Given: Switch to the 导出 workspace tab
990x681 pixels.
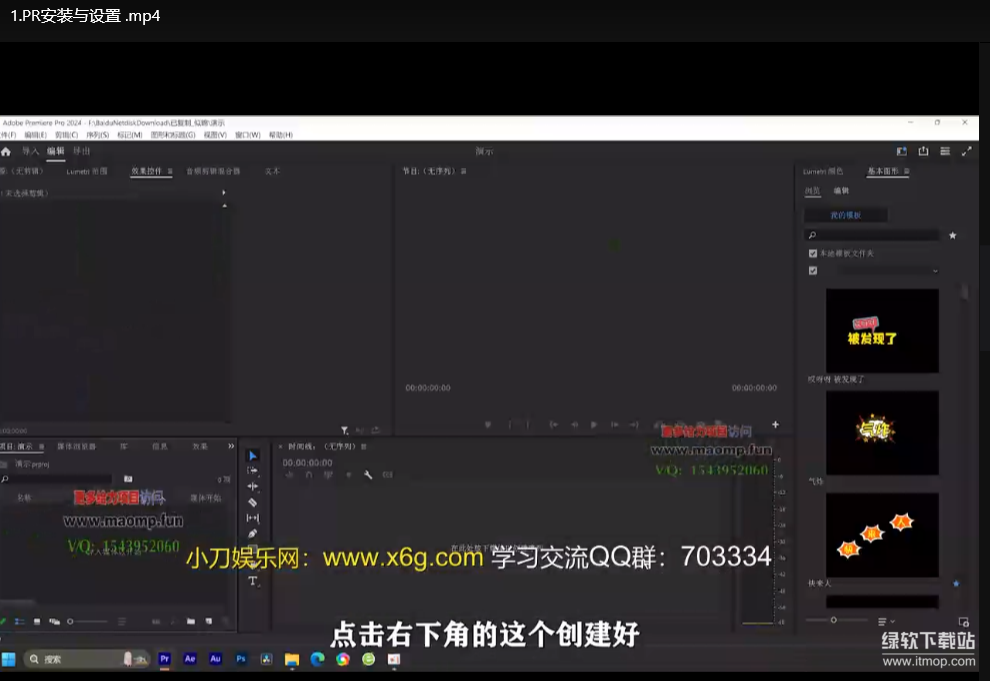Looking at the screenshot, I should click(81, 151).
